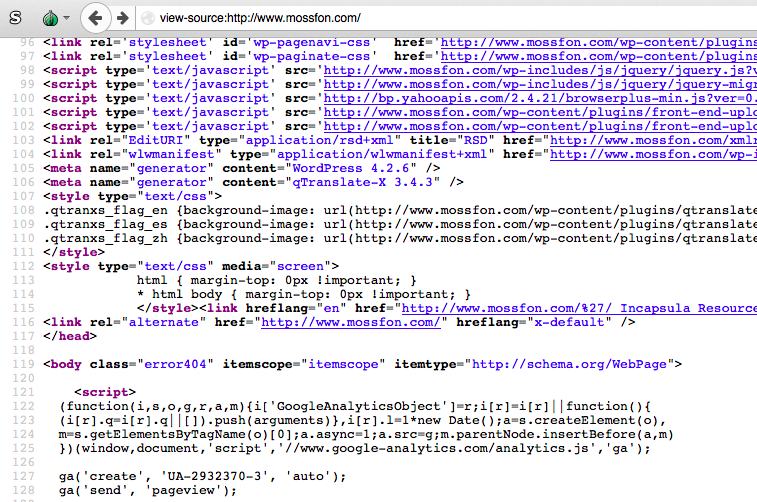This screenshot has width=757, height=502.
Task: Click the ".qtranxs_flag_es" selector text
Action: pos(105,224)
